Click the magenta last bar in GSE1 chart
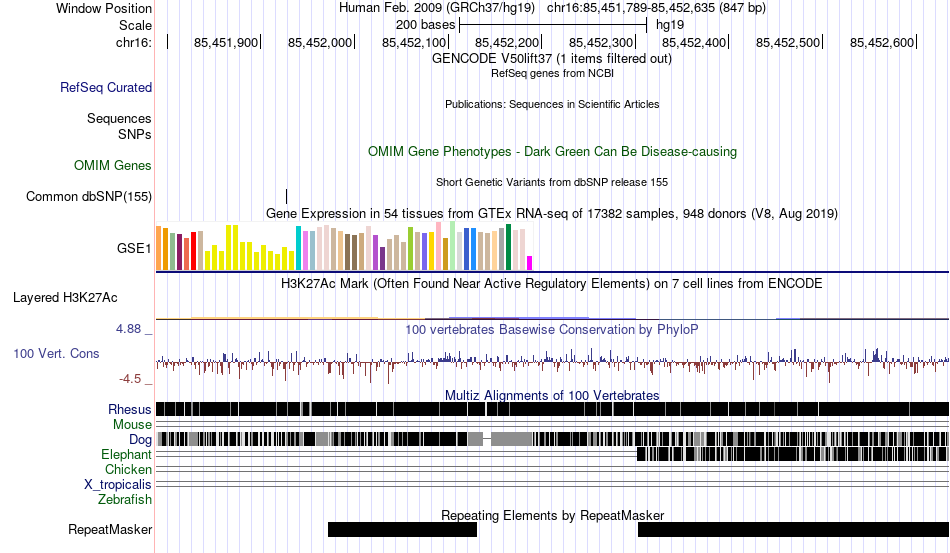This screenshot has height=553, width=950. (530, 263)
